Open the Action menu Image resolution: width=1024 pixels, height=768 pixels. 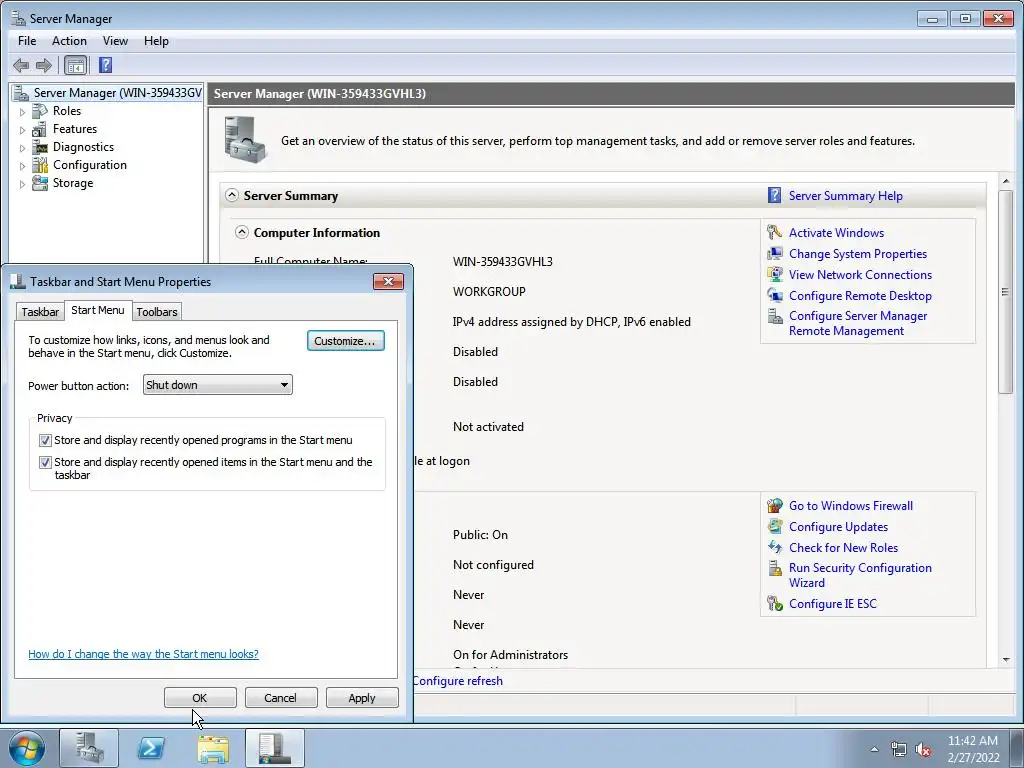point(69,40)
